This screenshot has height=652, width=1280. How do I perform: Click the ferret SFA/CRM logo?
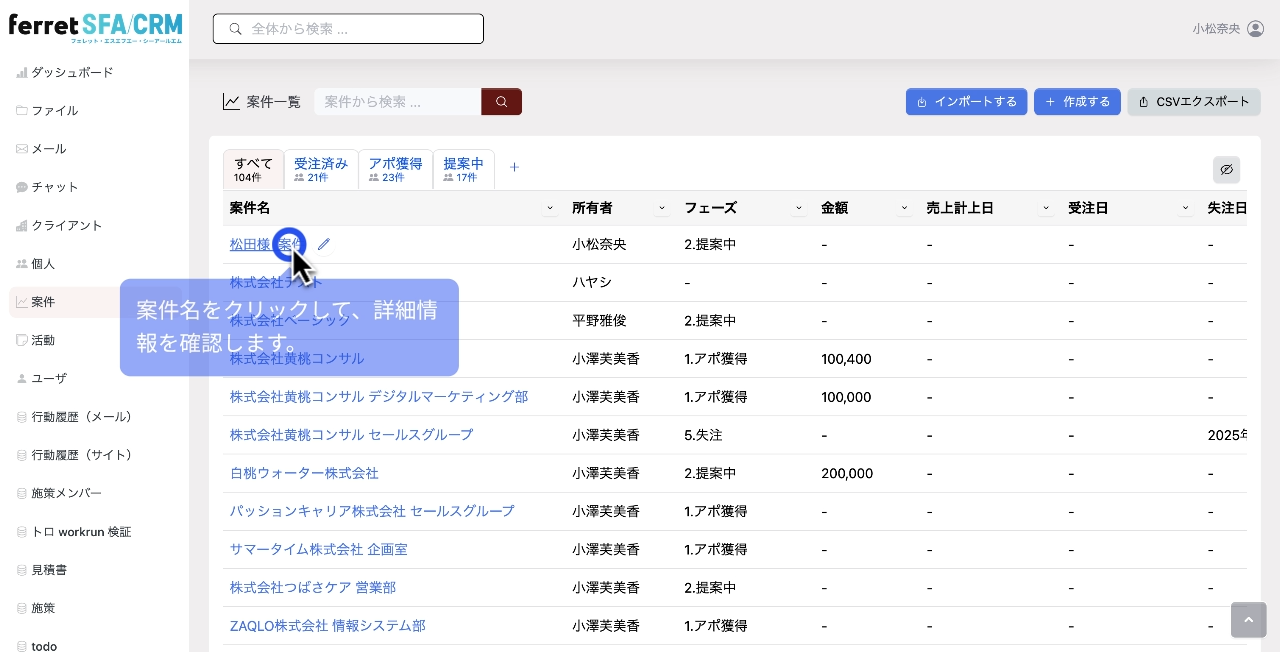95,27
